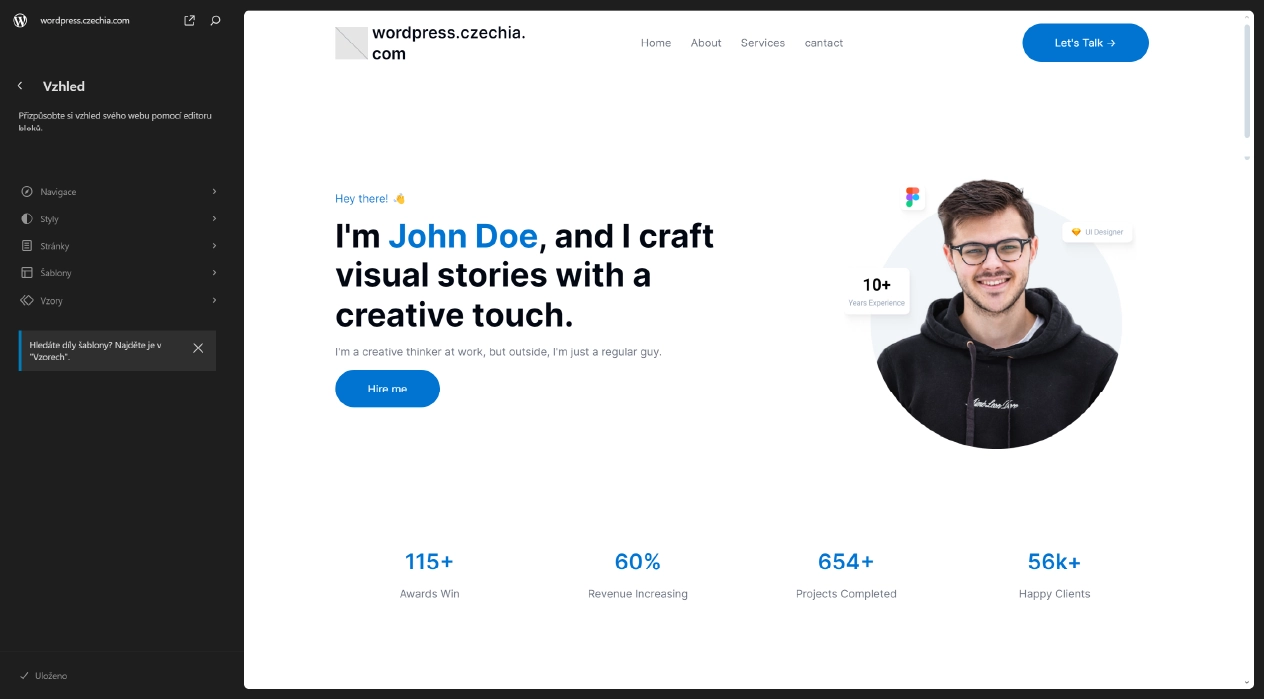
Task: Expand Navigace with its chevron
Action: 214,191
